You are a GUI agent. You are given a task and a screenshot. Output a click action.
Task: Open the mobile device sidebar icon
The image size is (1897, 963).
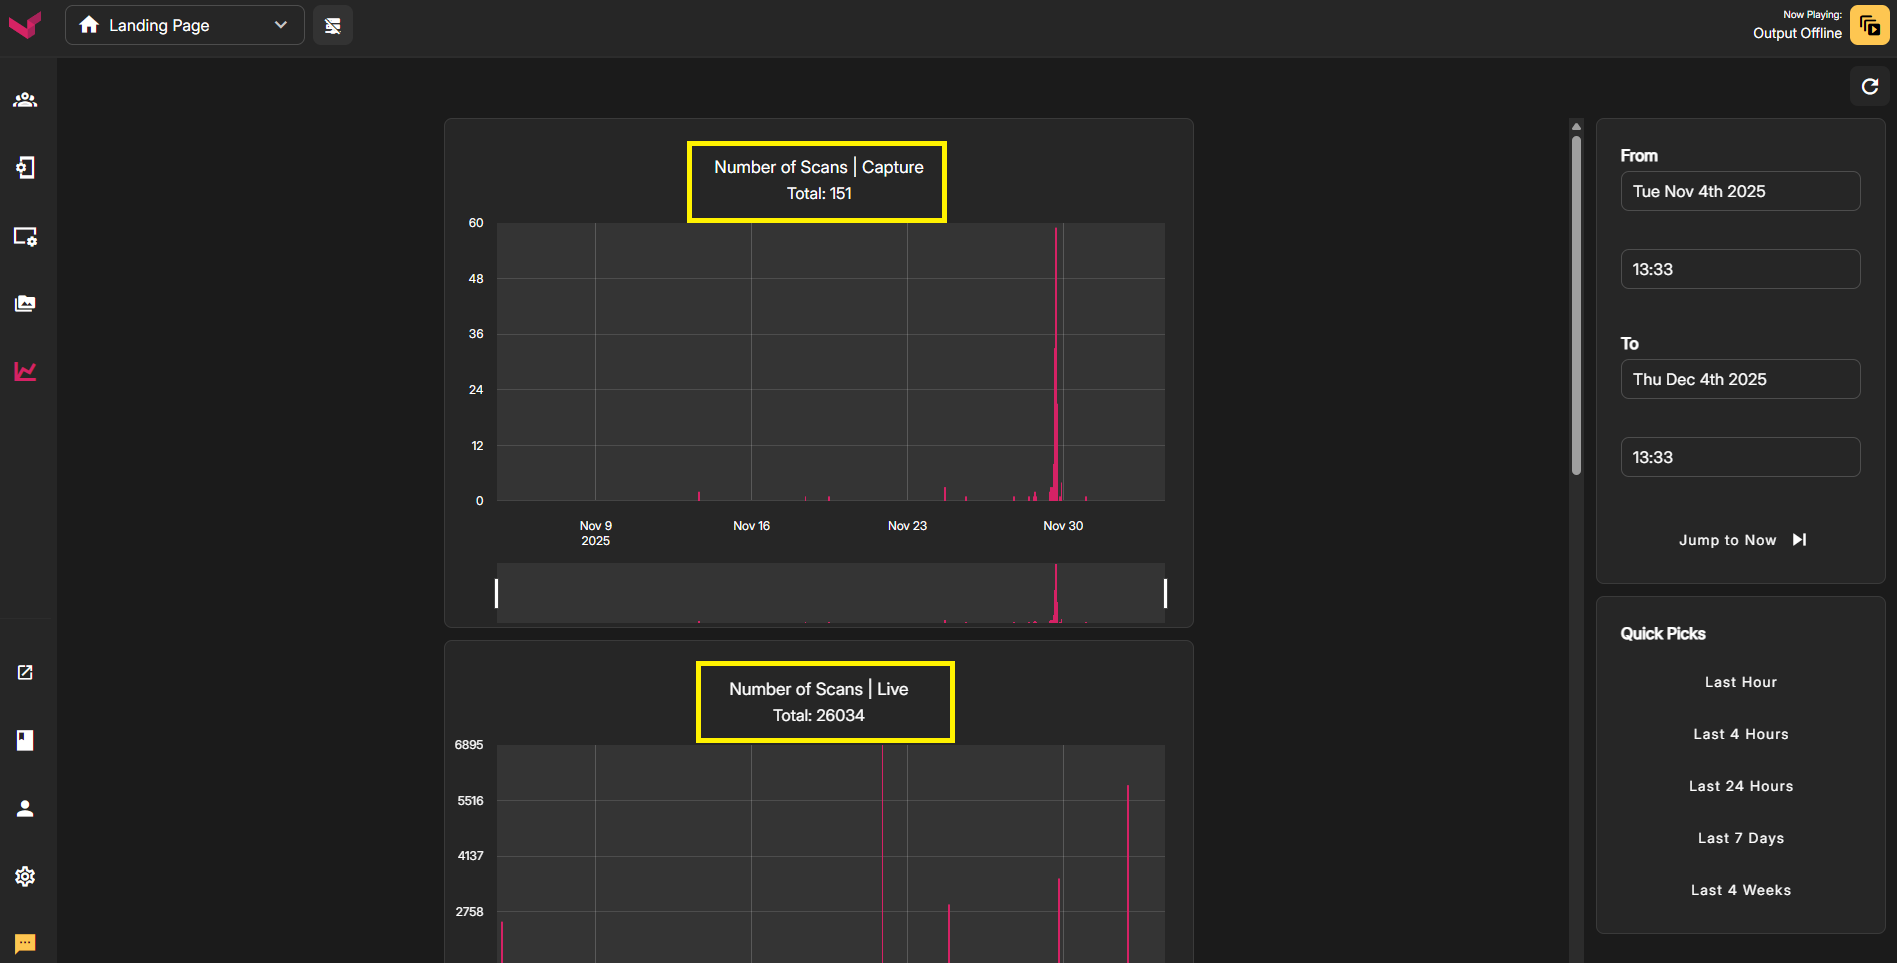coord(25,168)
